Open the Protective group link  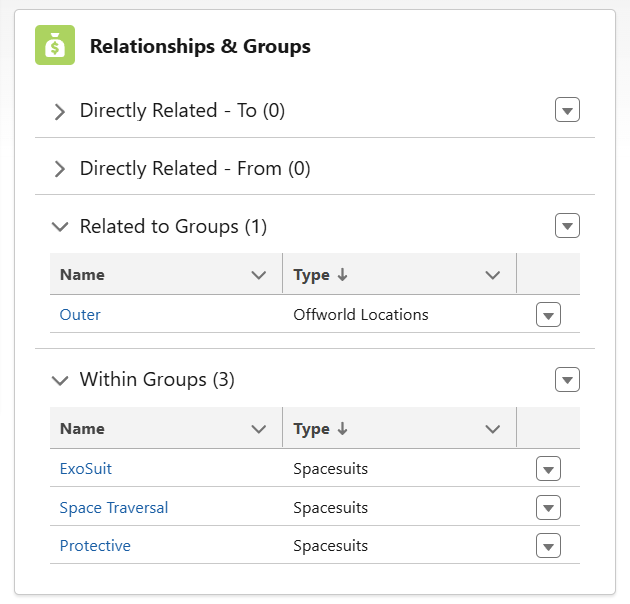(95, 546)
